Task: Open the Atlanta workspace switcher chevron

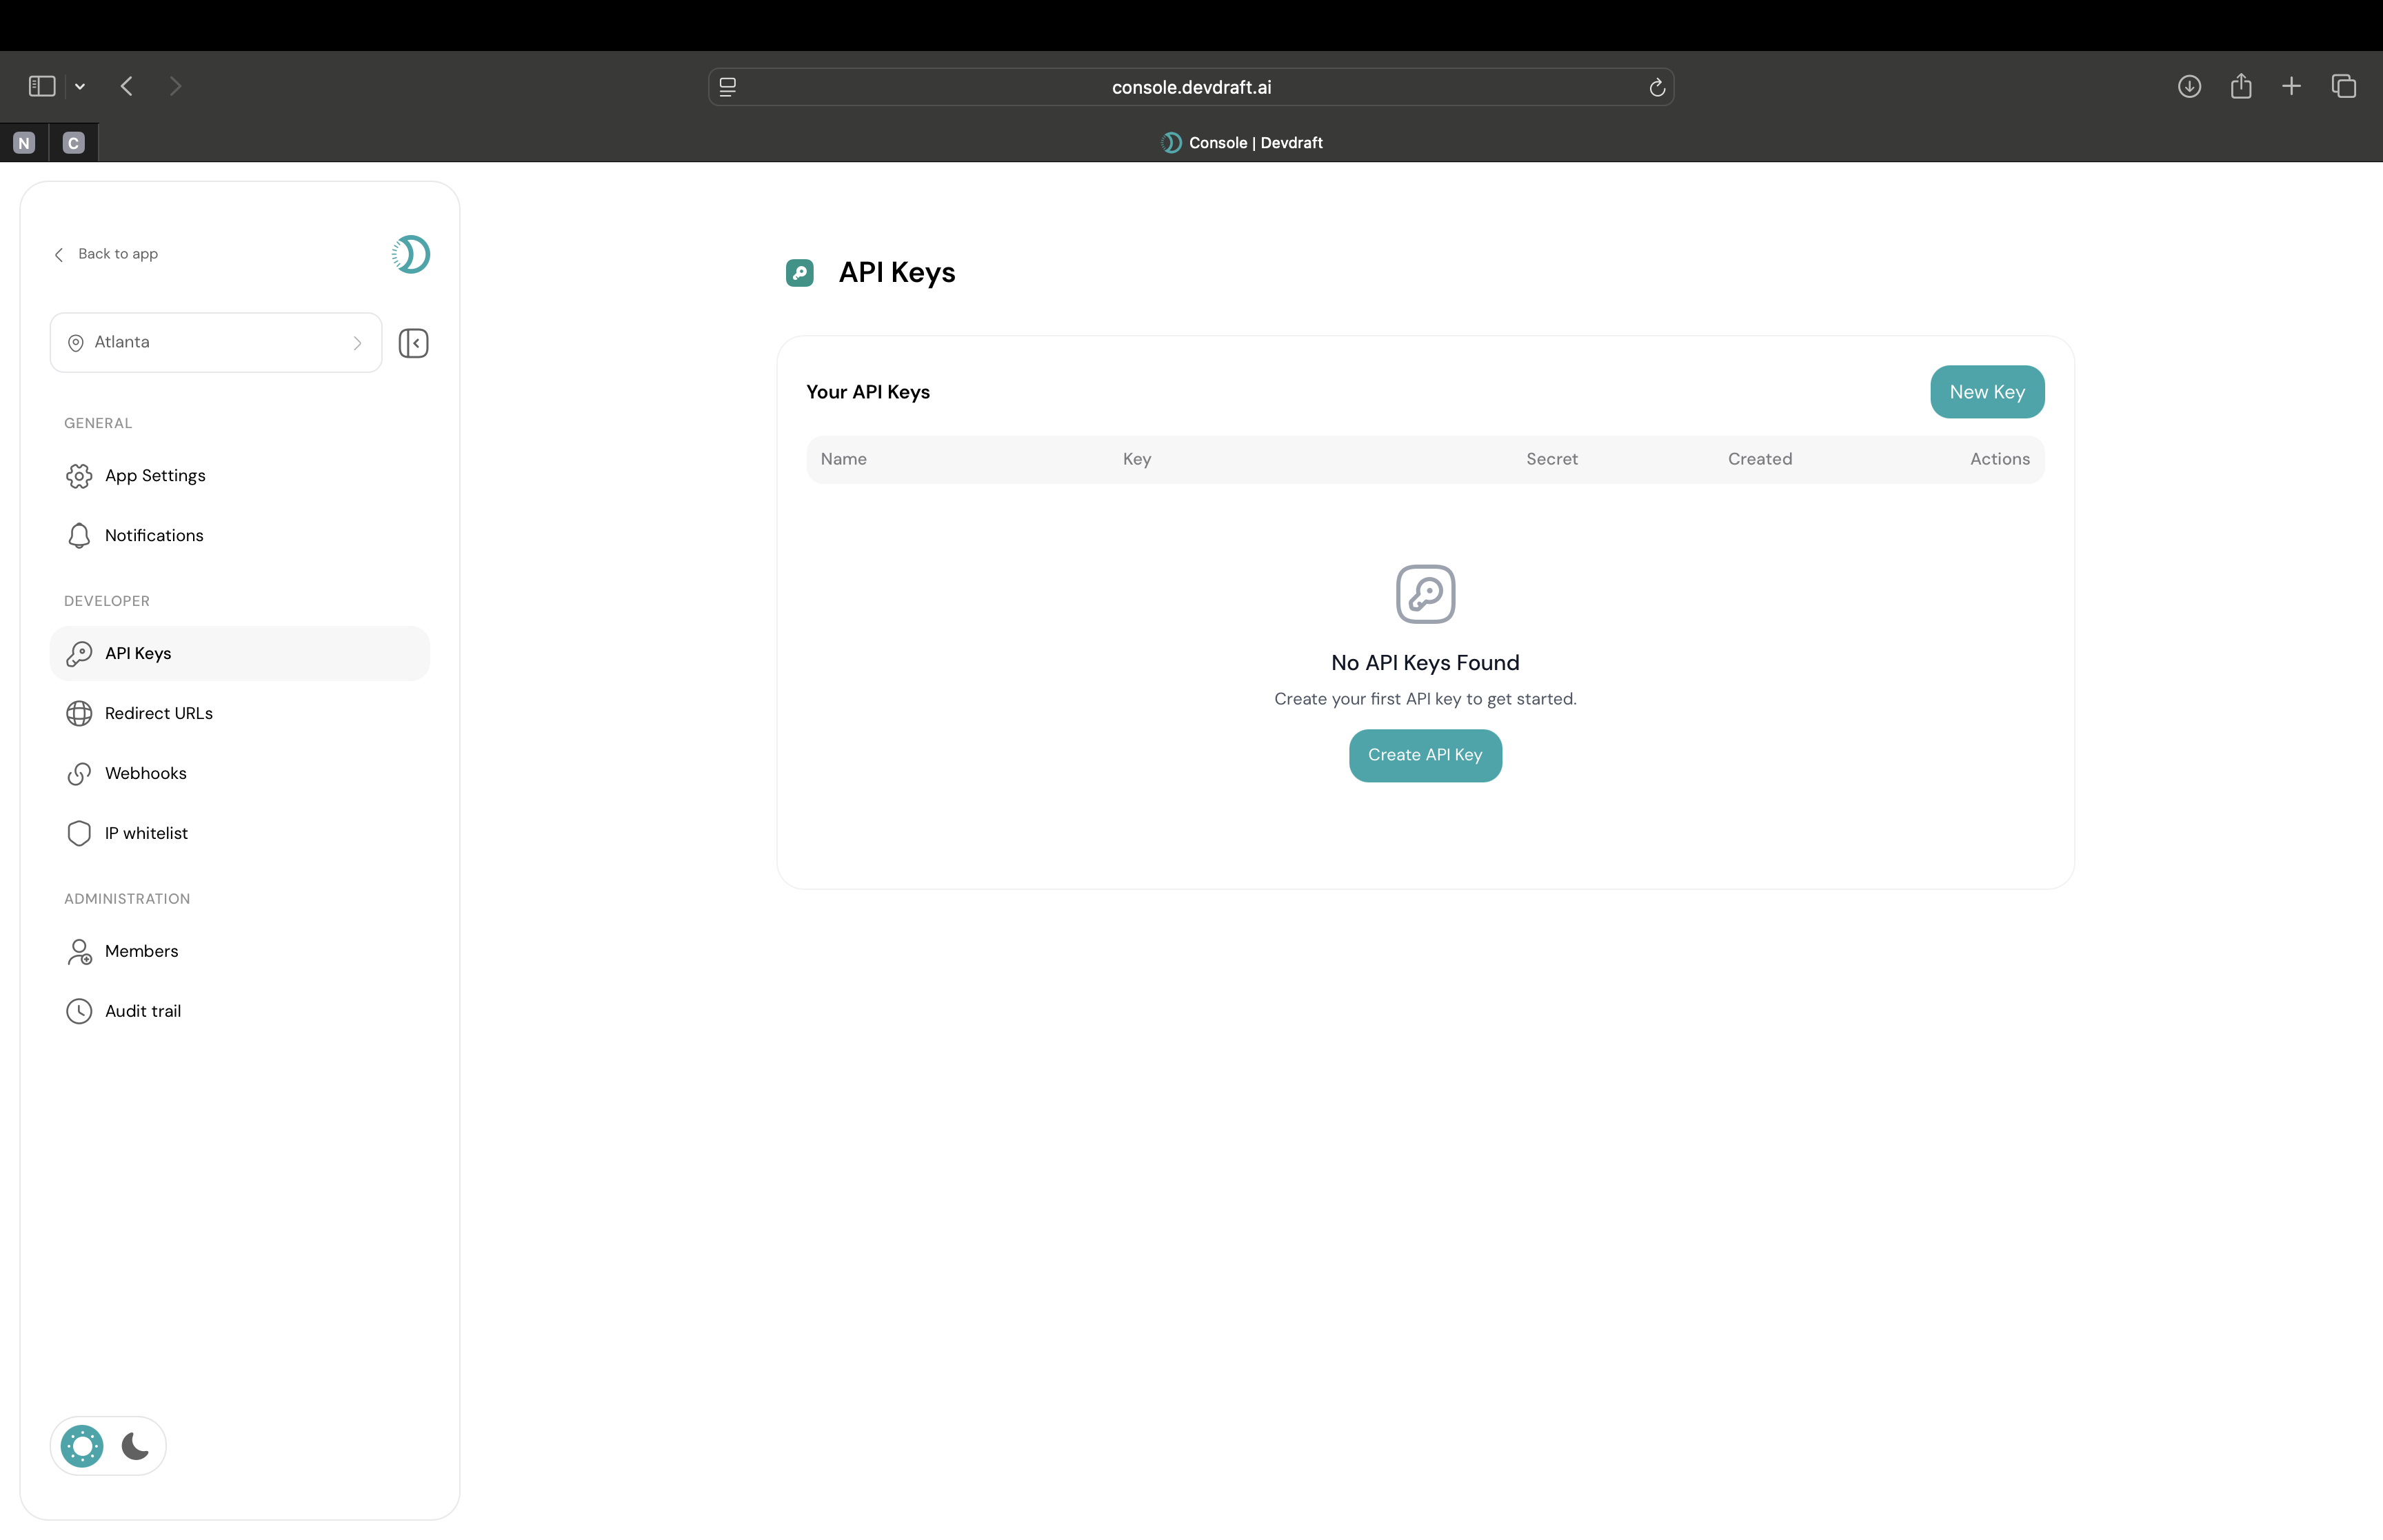Action: click(x=357, y=343)
